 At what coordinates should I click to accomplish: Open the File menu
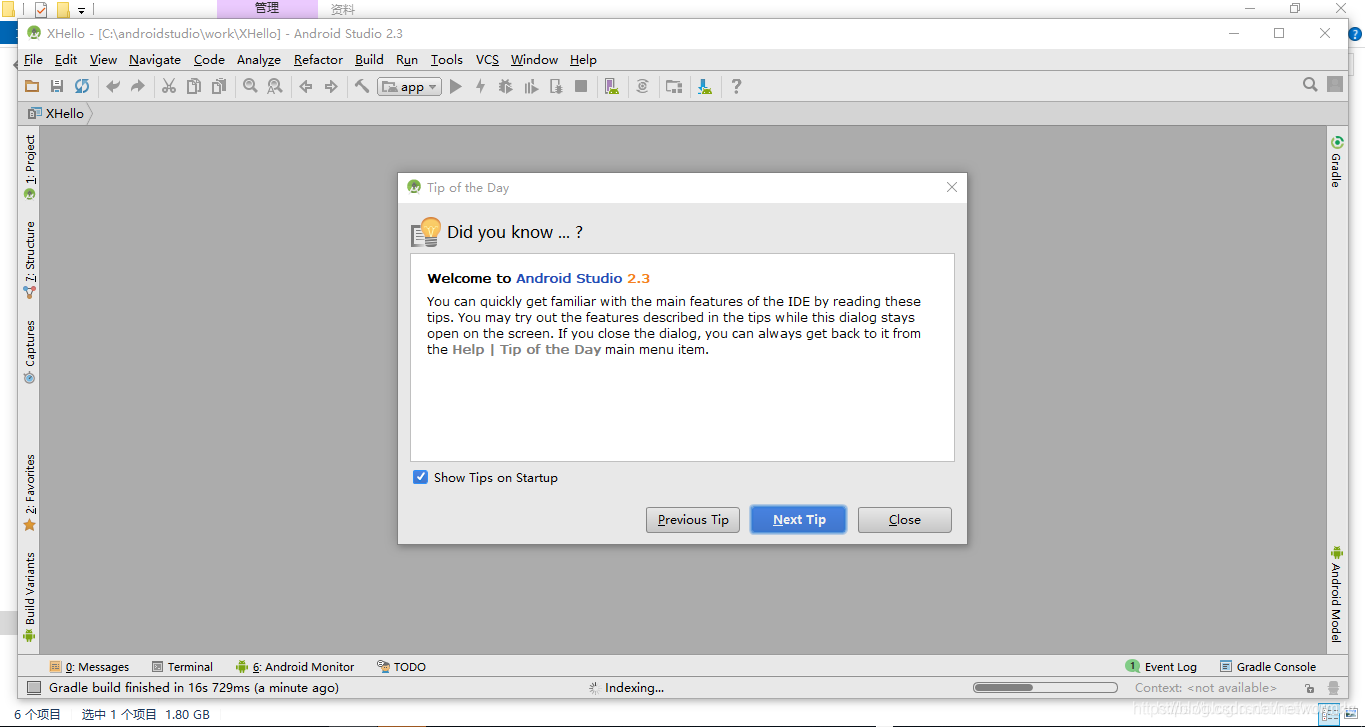pos(33,60)
